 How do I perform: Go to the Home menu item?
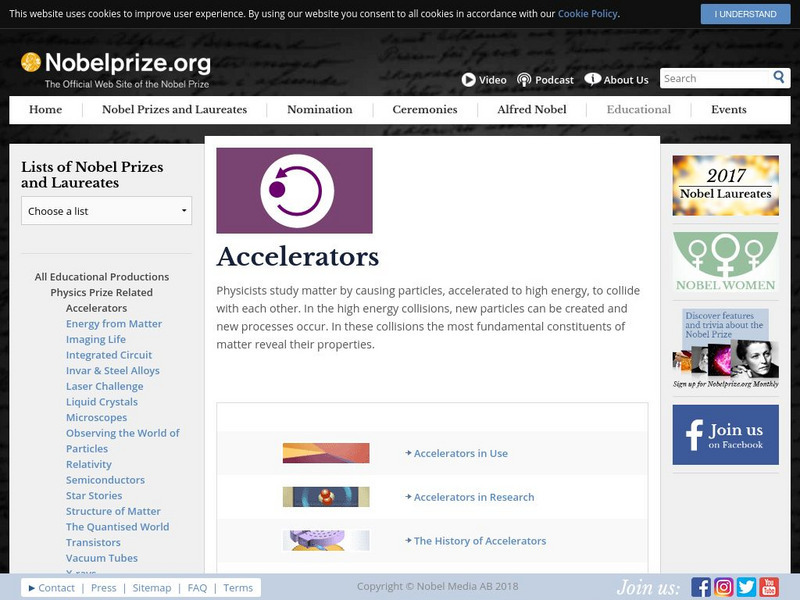click(x=45, y=110)
